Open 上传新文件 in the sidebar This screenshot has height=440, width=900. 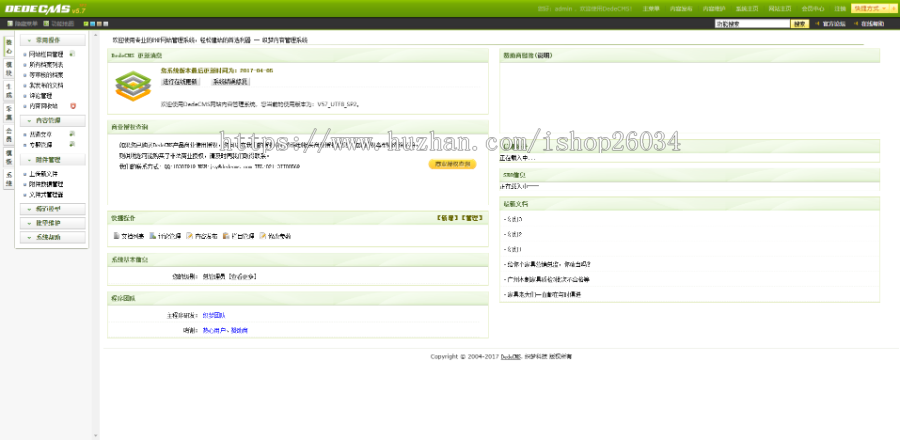tap(43, 174)
